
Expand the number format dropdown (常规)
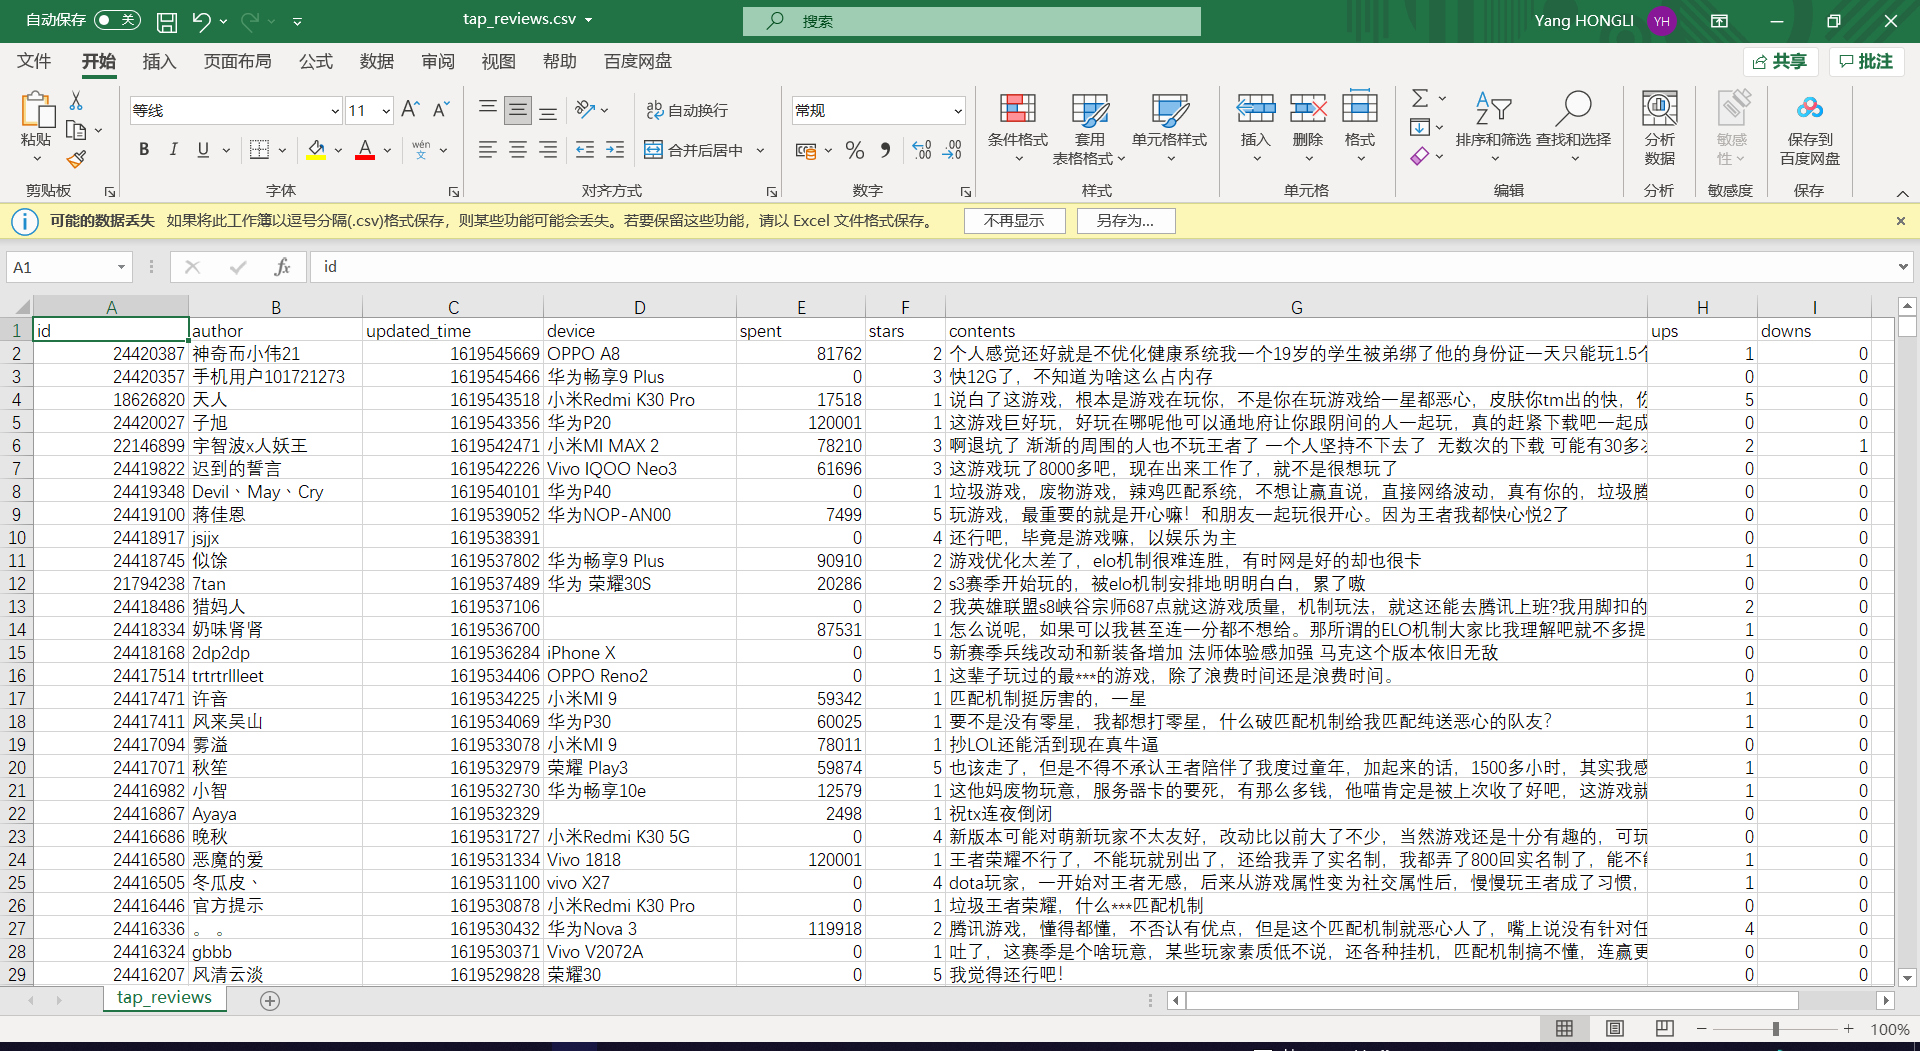957,110
